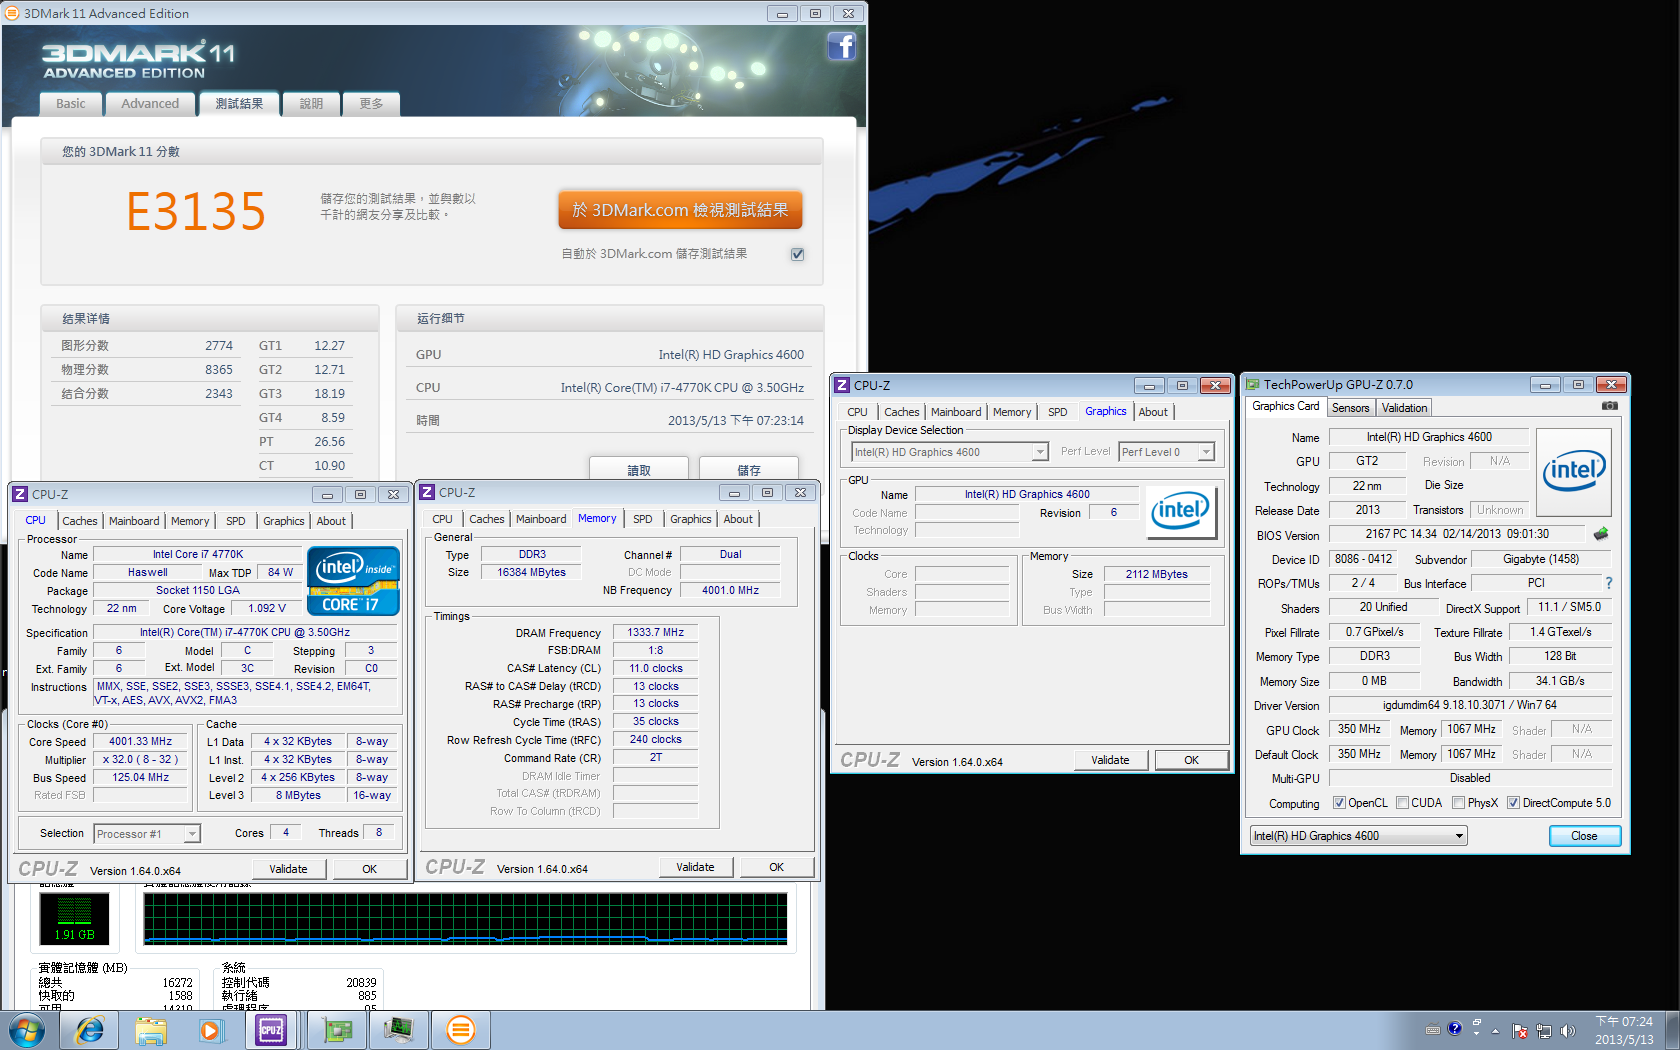Click Show Desktop strip at taskbar end
The height and width of the screenshot is (1050, 1680).
[x=1672, y=1030]
